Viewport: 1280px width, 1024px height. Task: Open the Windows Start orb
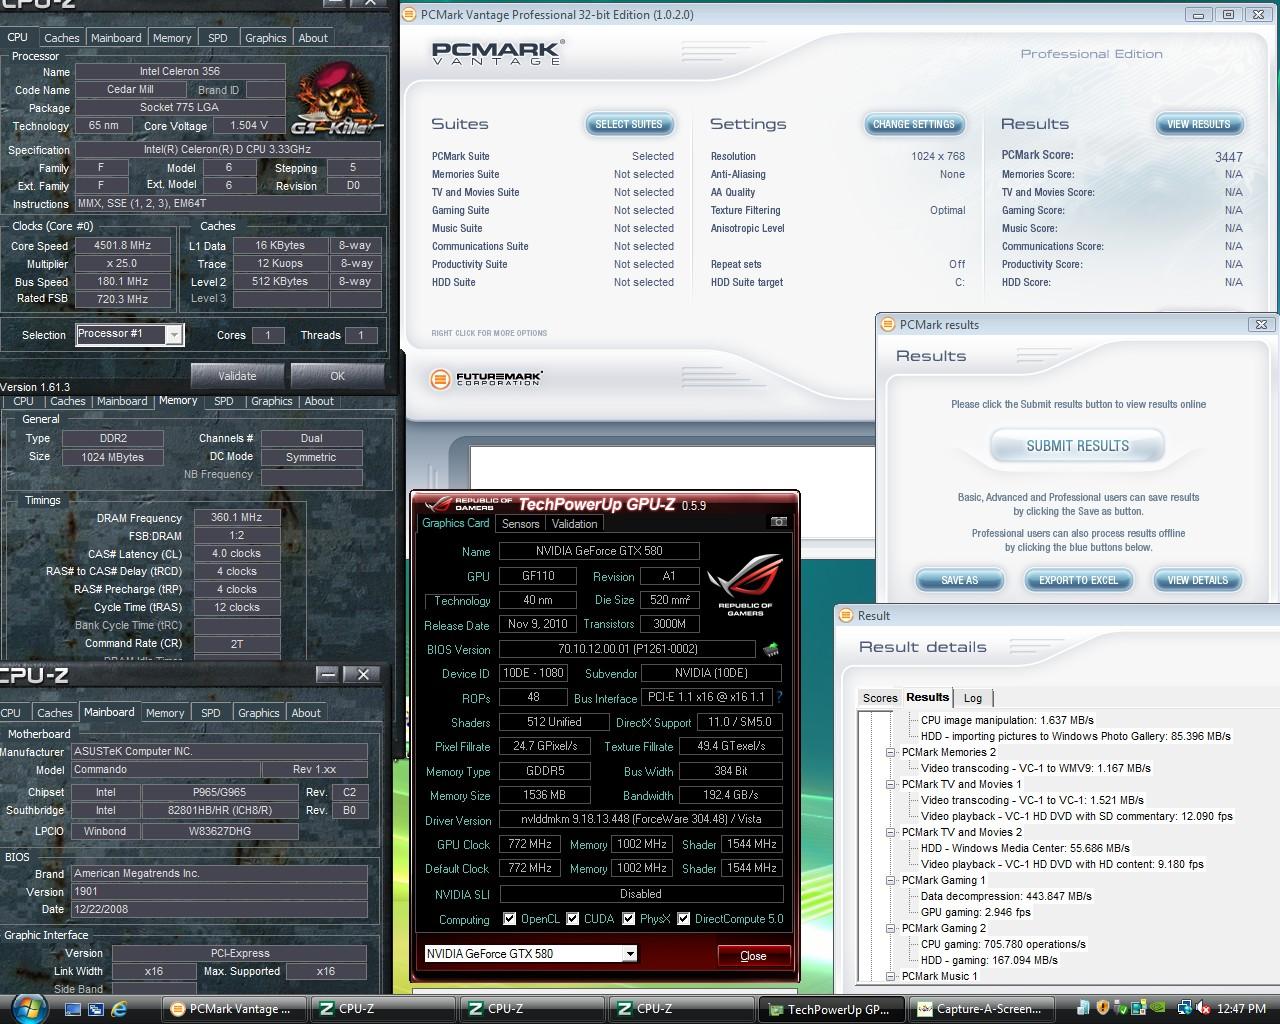click(x=29, y=1008)
